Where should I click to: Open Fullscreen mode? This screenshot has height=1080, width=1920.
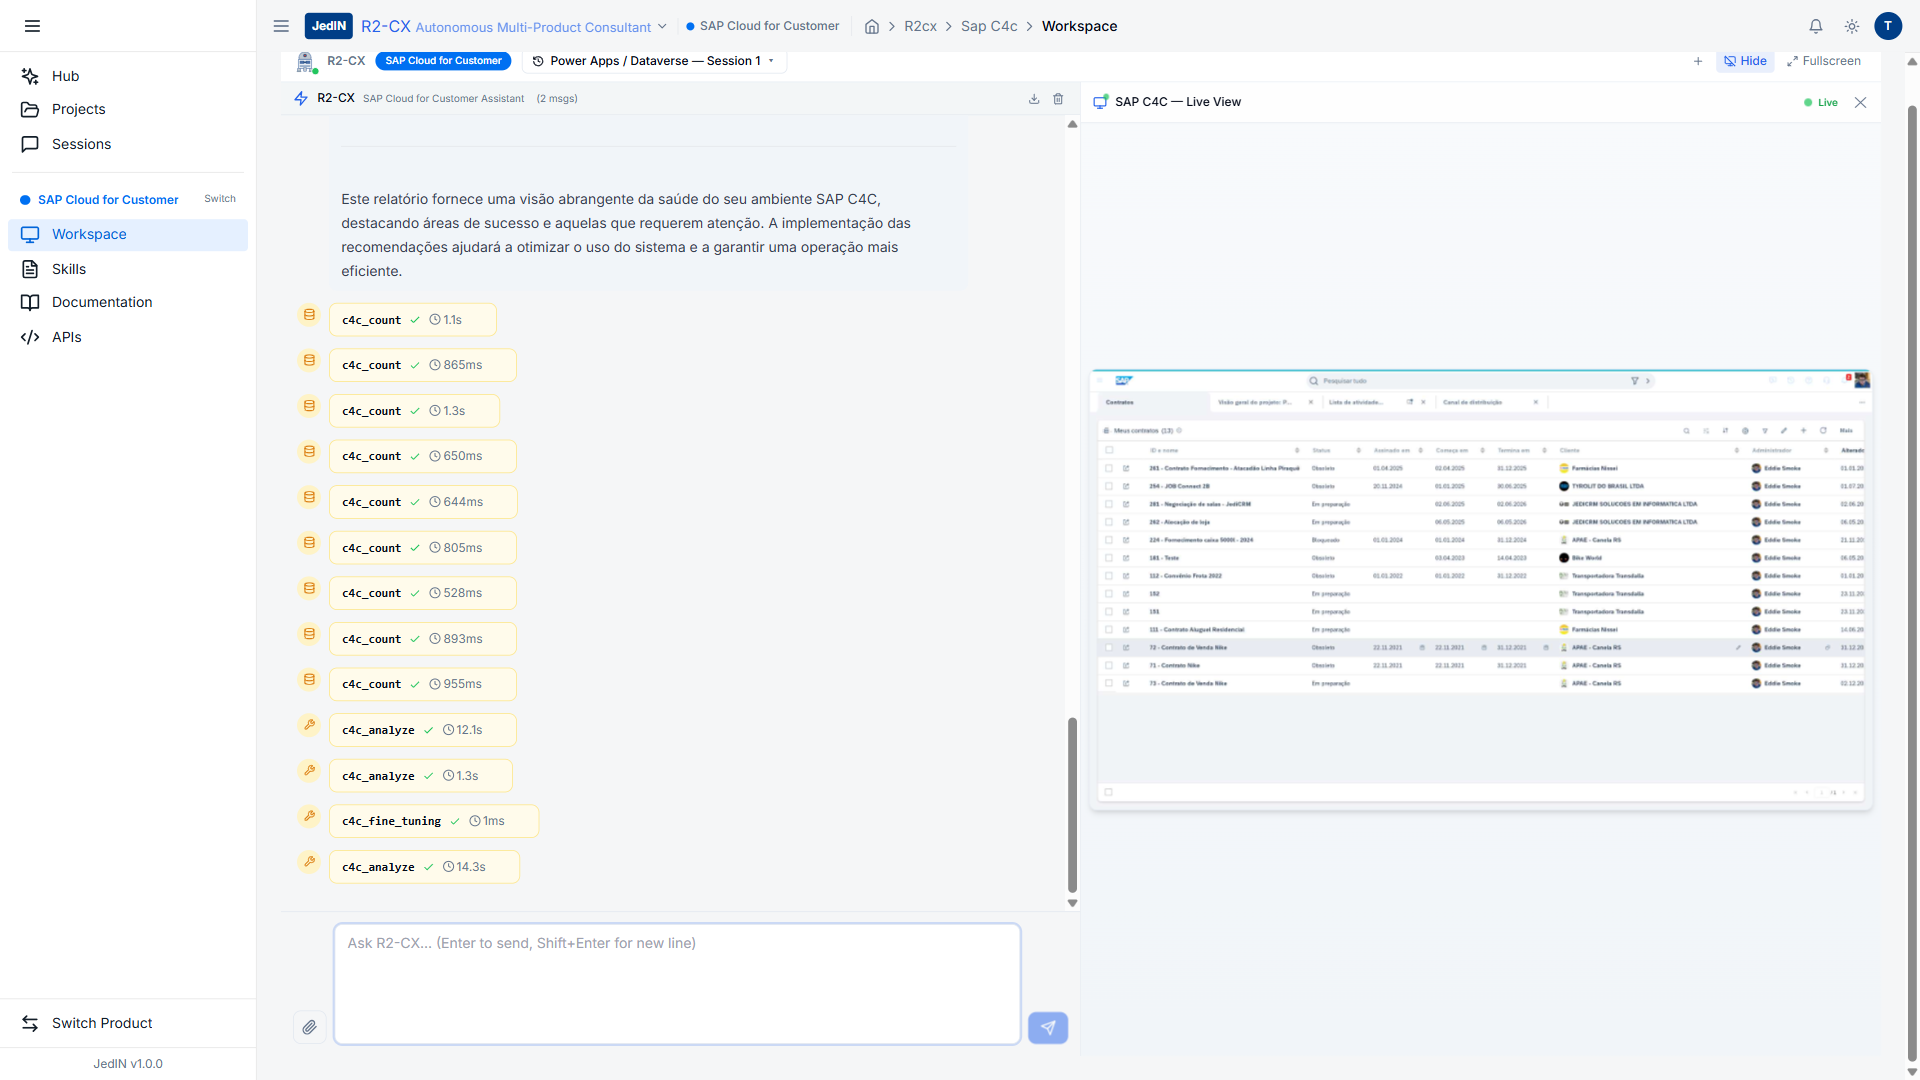(x=1824, y=61)
